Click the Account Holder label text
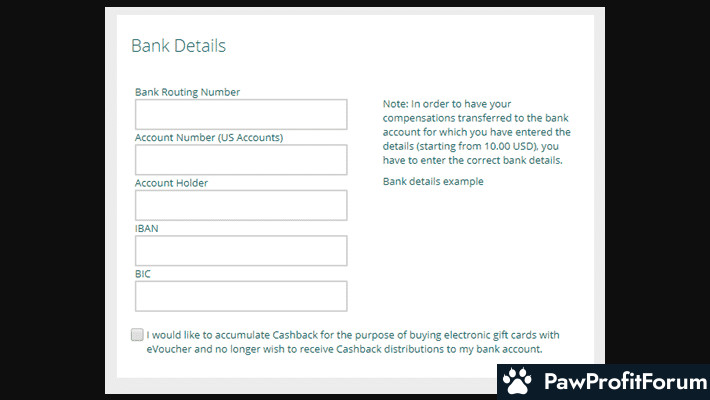The width and height of the screenshot is (710, 400). pos(171,183)
